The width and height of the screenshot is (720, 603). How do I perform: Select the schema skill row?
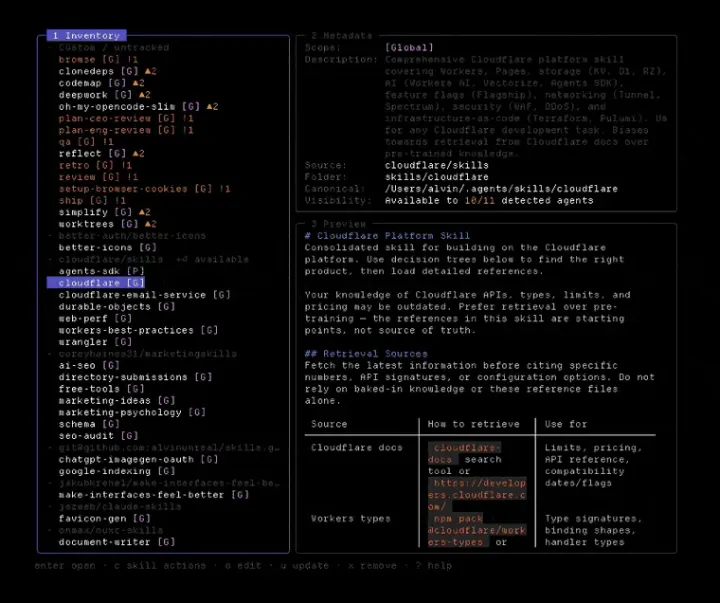[89, 424]
